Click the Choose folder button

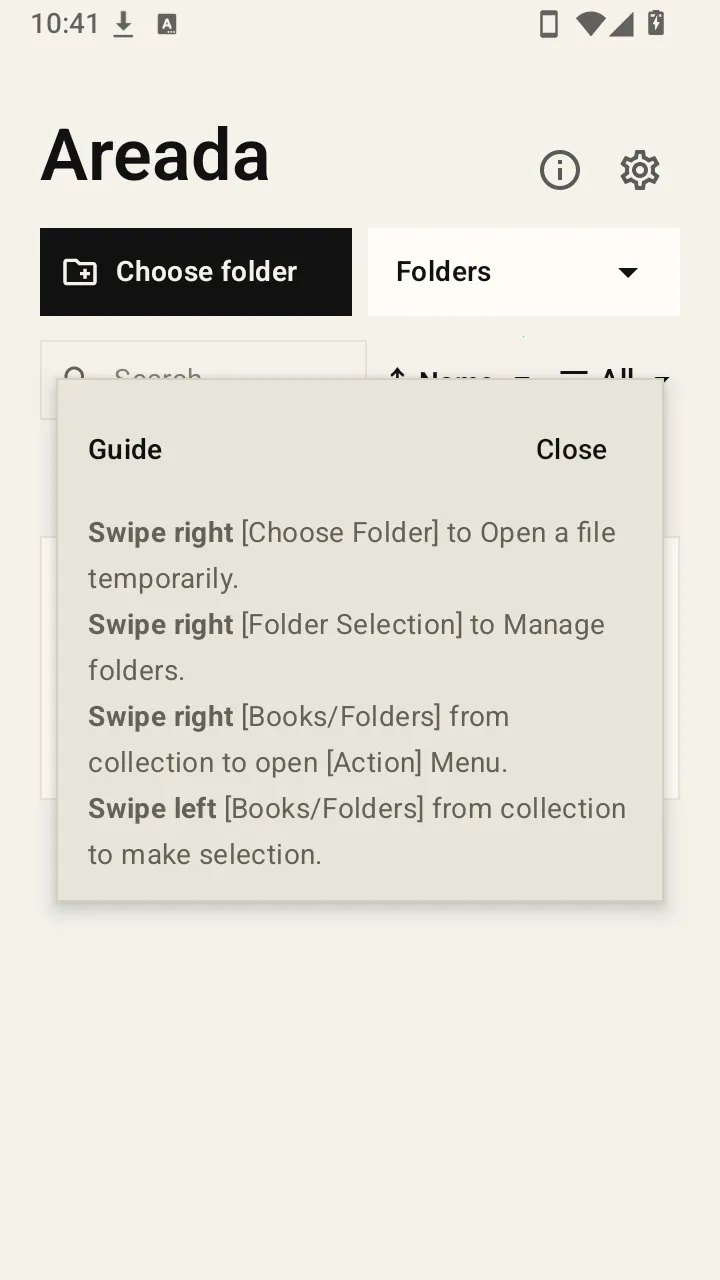click(196, 272)
